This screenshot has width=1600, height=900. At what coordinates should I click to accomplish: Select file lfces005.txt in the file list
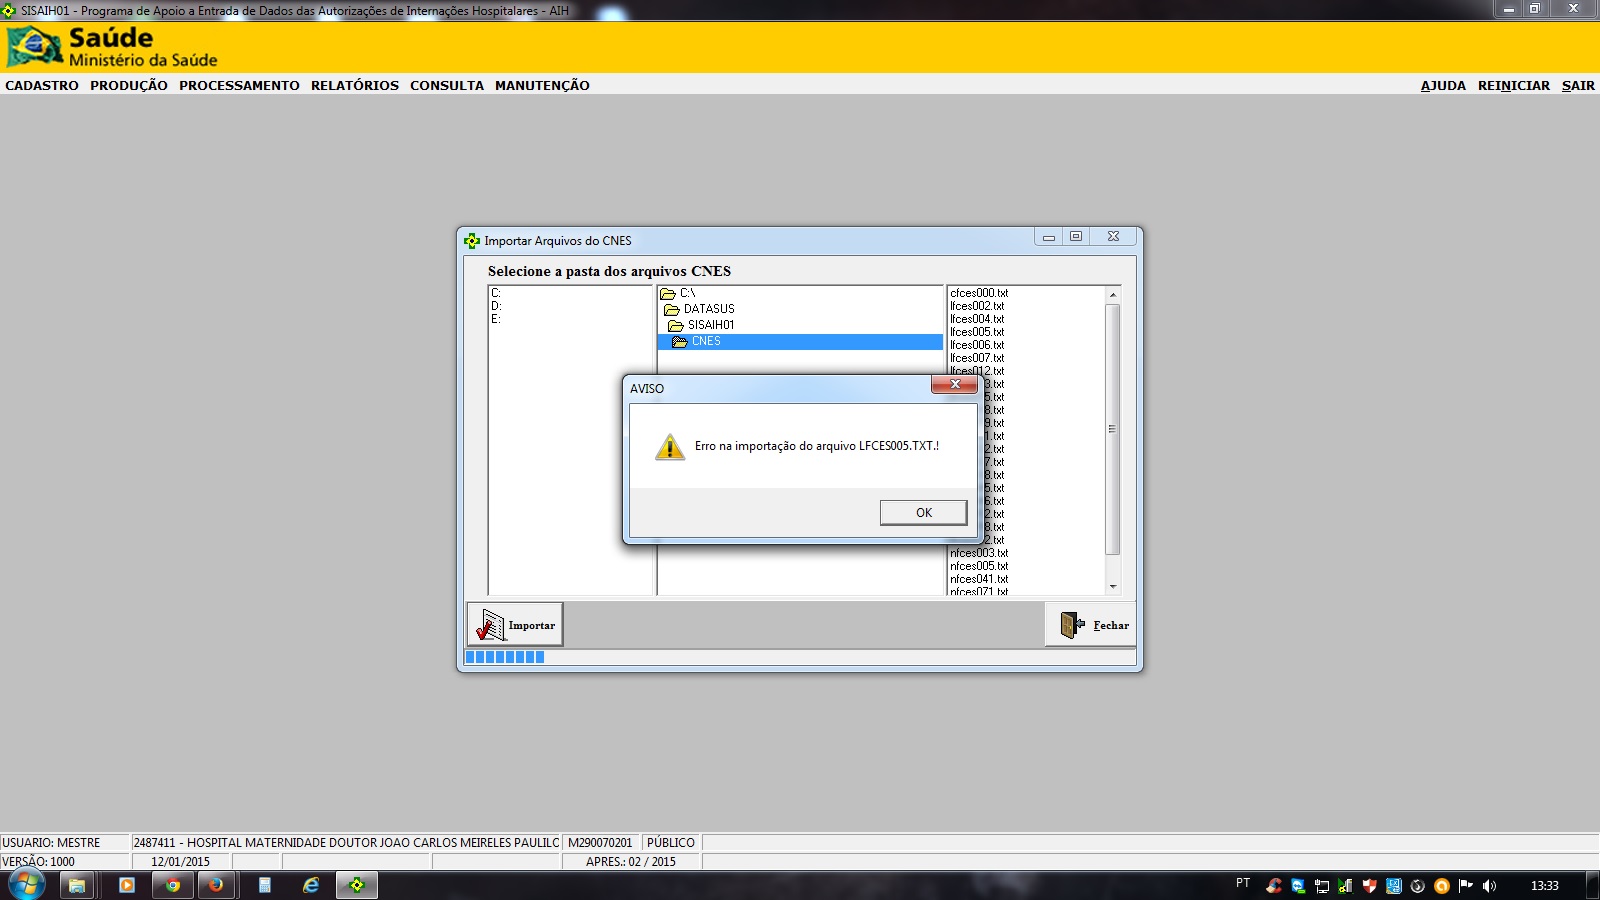[977, 332]
